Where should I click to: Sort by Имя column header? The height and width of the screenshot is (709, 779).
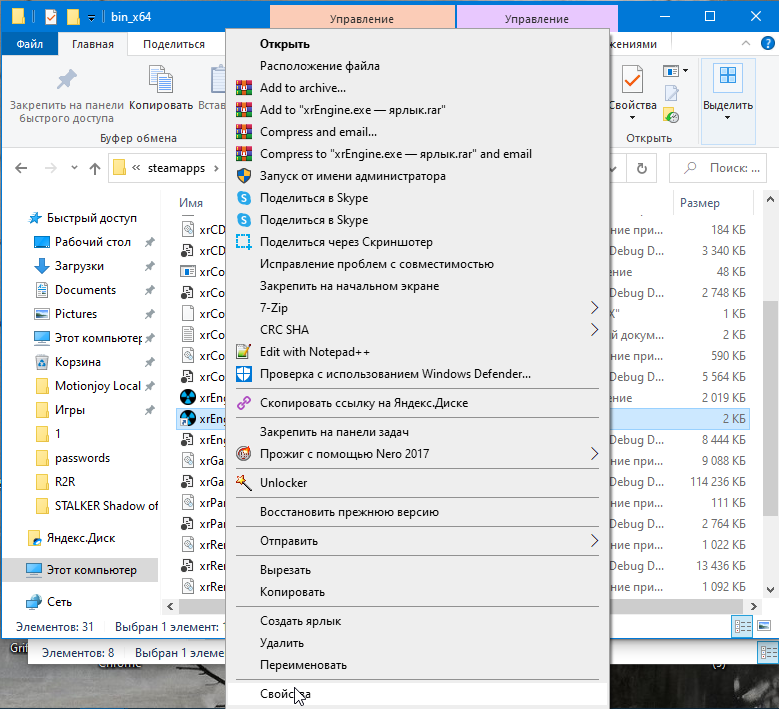click(x=191, y=203)
